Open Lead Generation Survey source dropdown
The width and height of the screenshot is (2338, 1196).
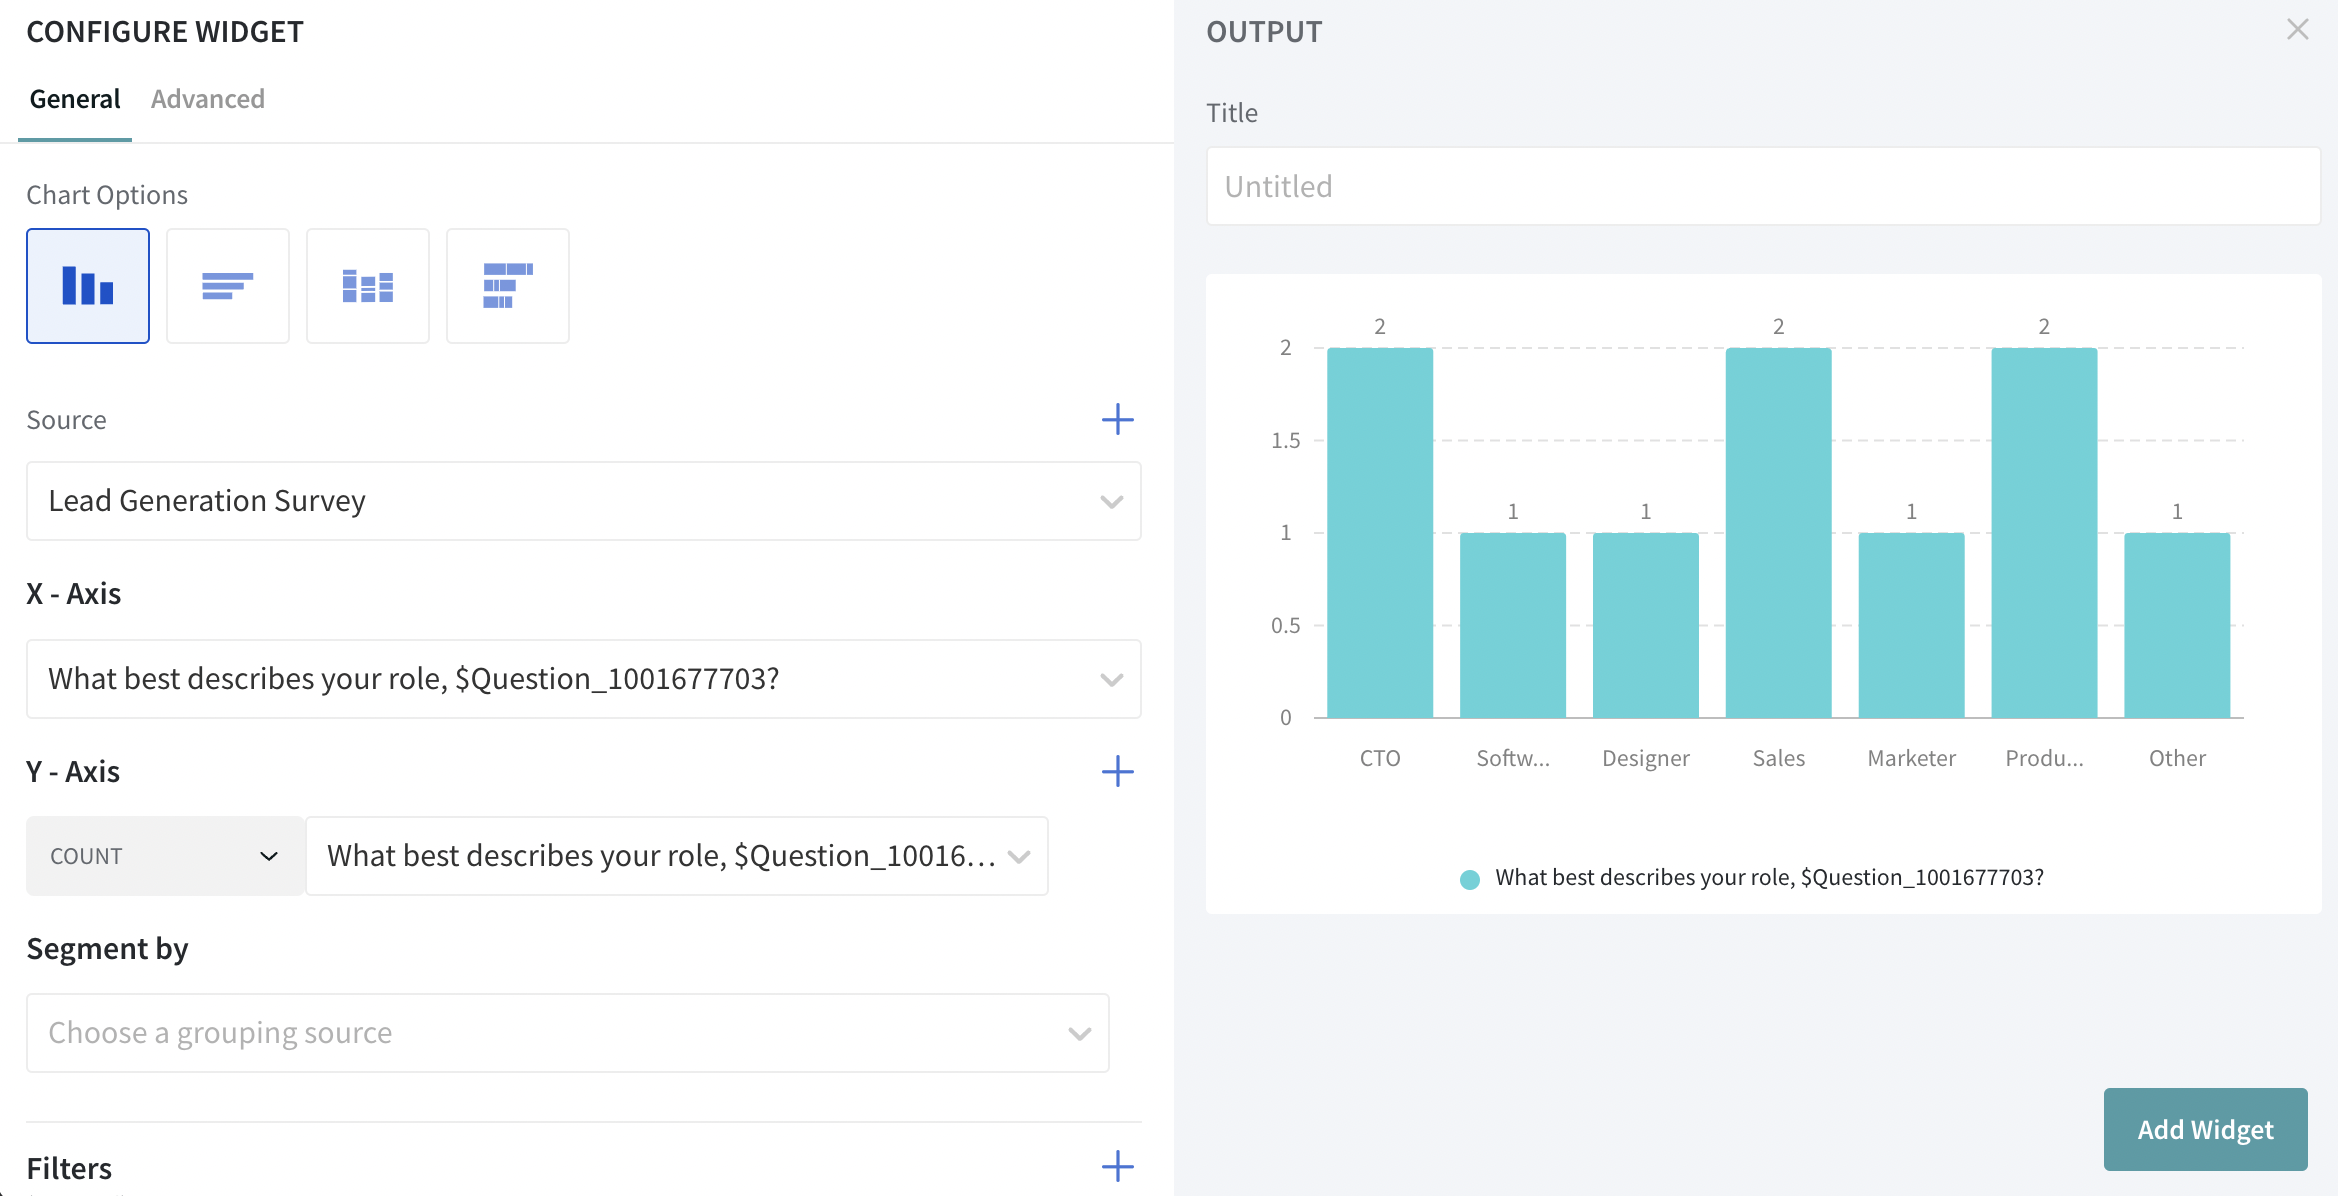click(583, 501)
